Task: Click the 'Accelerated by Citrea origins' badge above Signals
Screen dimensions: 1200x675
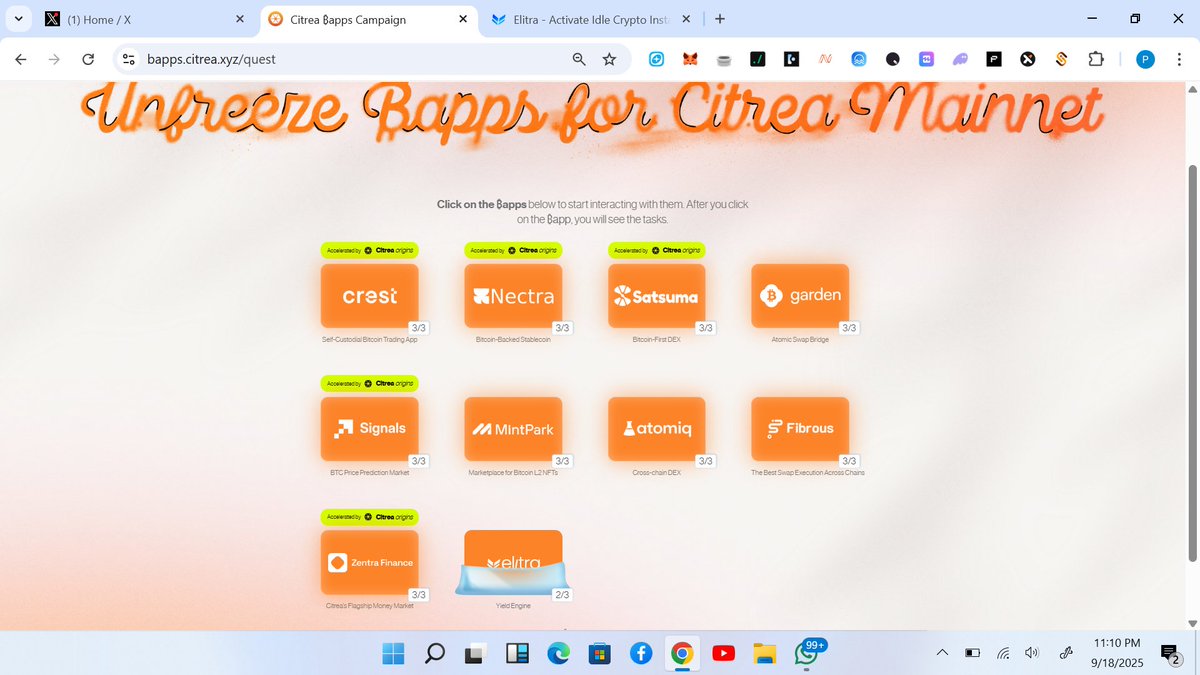Action: click(x=369, y=383)
